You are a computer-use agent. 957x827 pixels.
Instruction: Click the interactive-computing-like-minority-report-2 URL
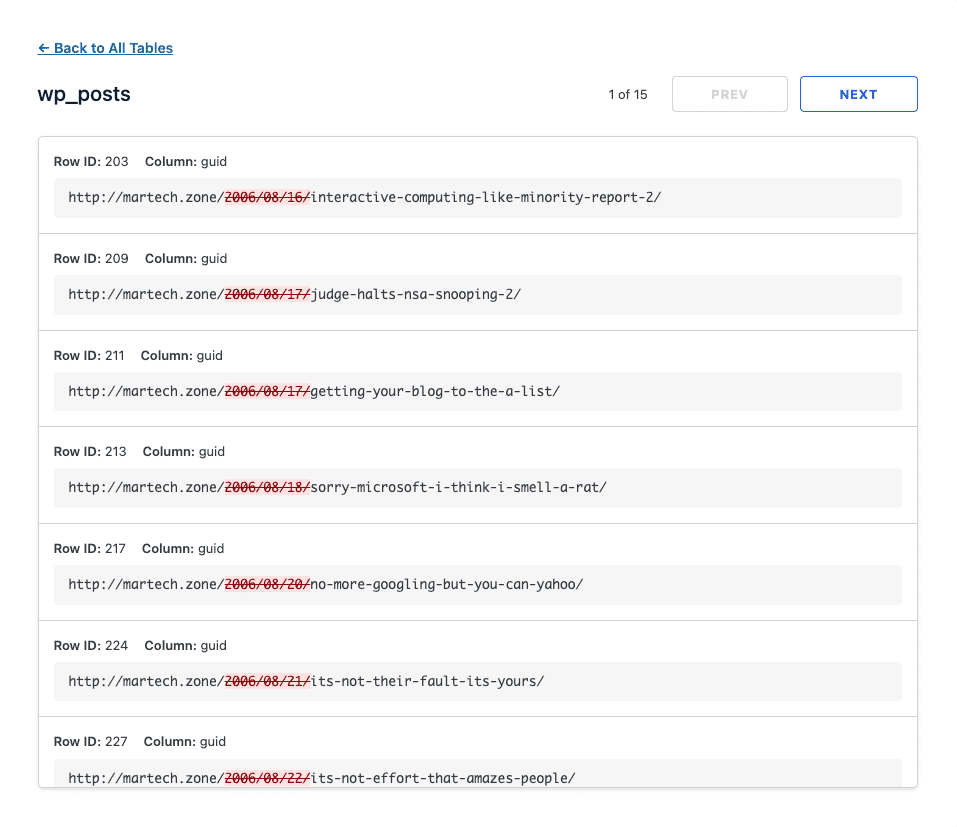click(x=364, y=198)
